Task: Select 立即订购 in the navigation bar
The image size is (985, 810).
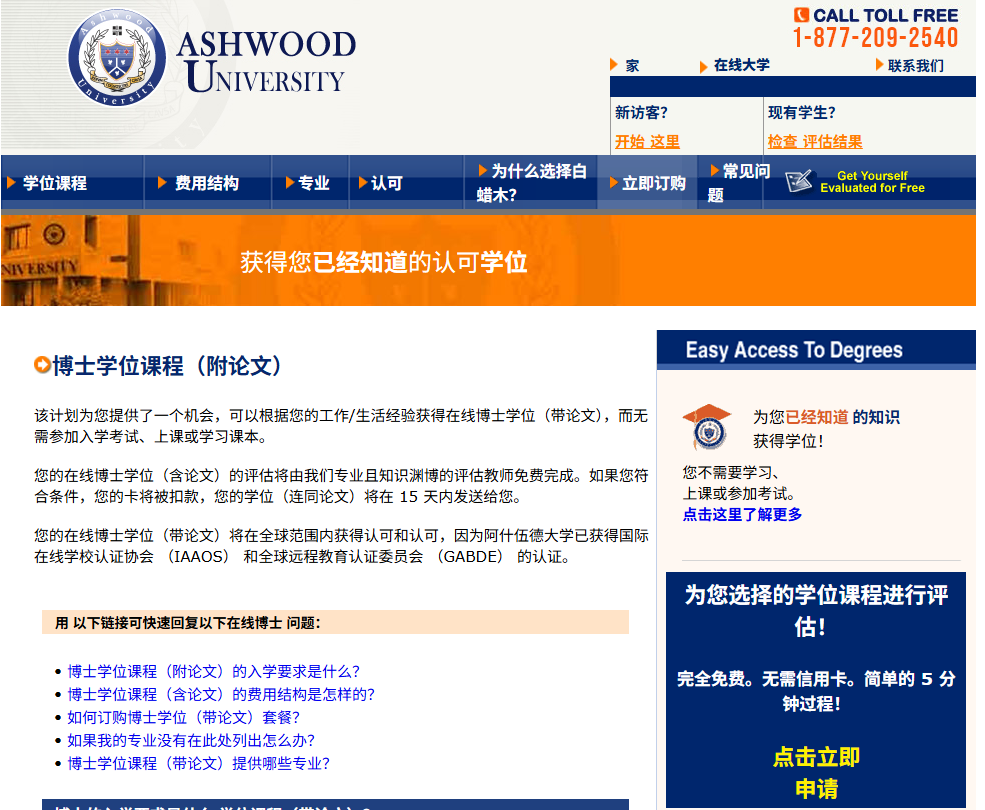Action: pos(653,183)
